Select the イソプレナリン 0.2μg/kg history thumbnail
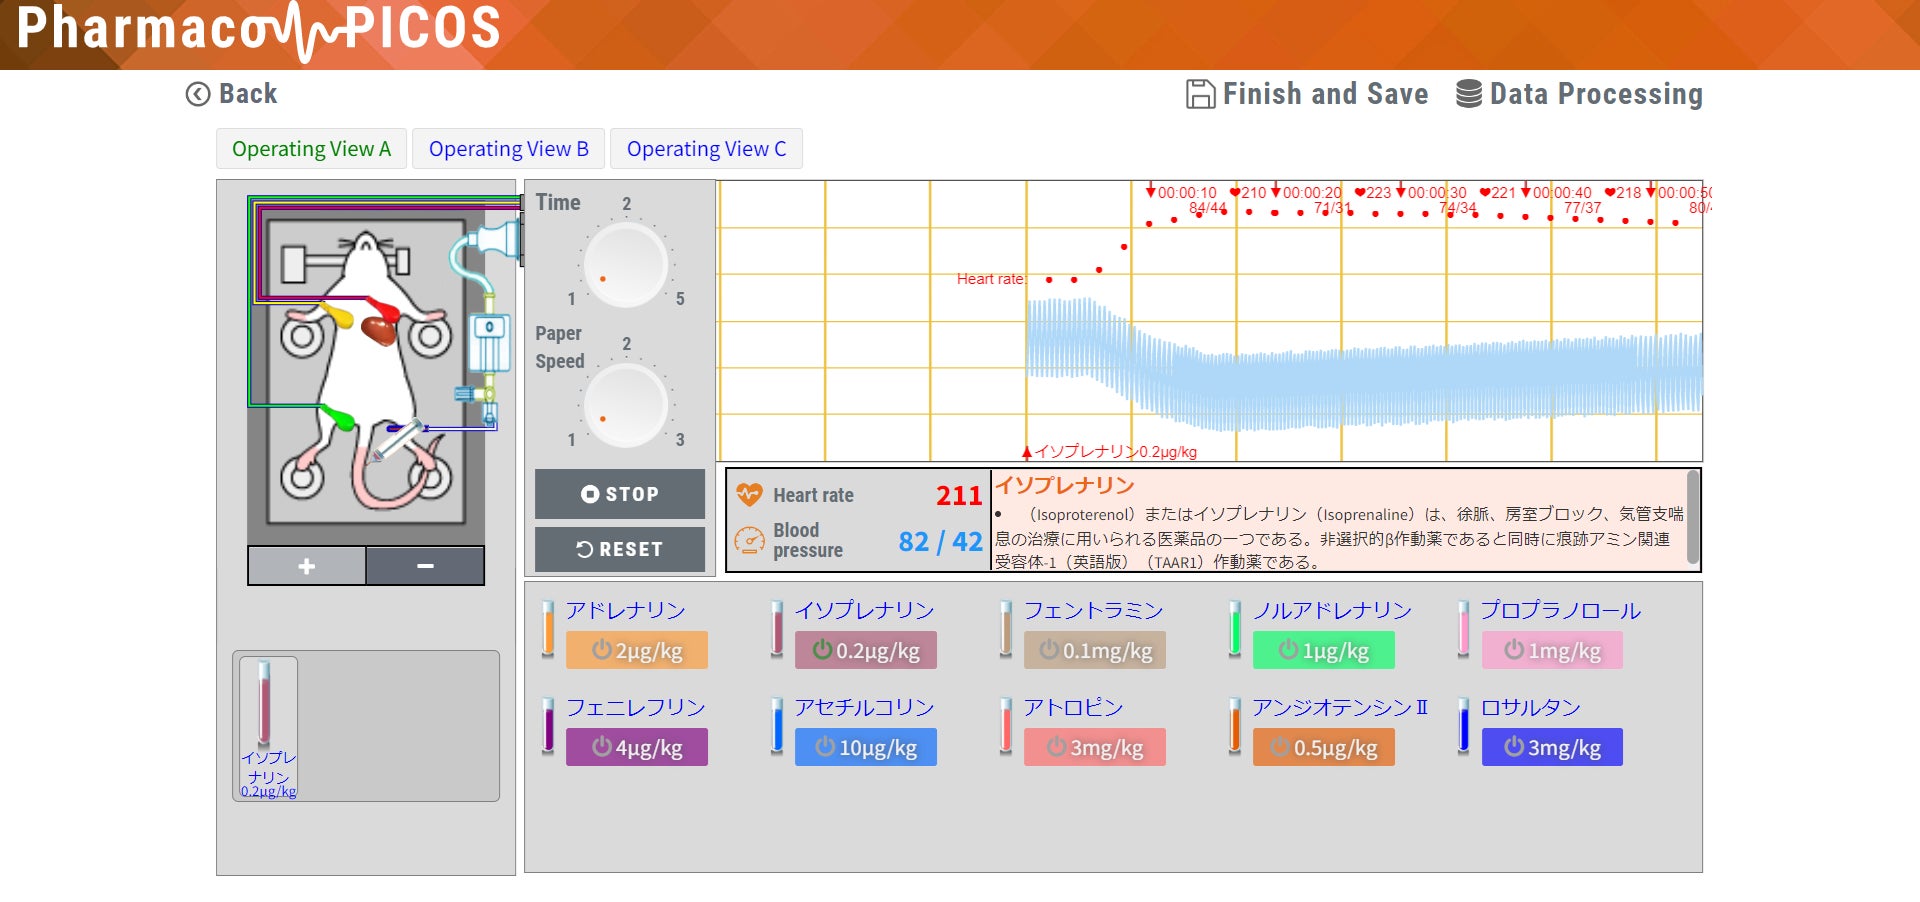 [x=268, y=727]
